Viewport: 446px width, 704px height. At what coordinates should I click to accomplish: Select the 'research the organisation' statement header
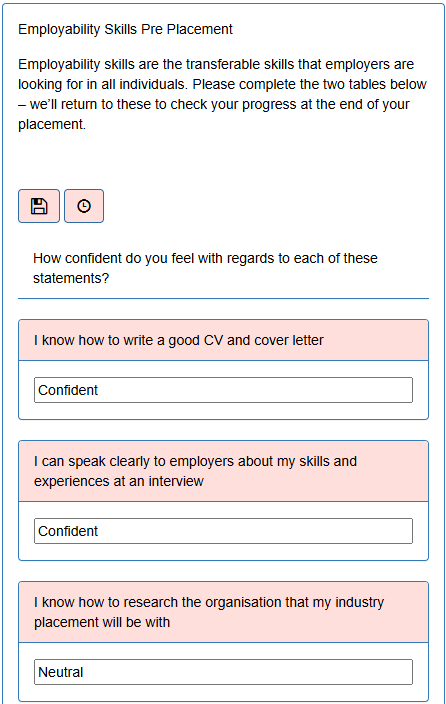pyautogui.click(x=223, y=612)
